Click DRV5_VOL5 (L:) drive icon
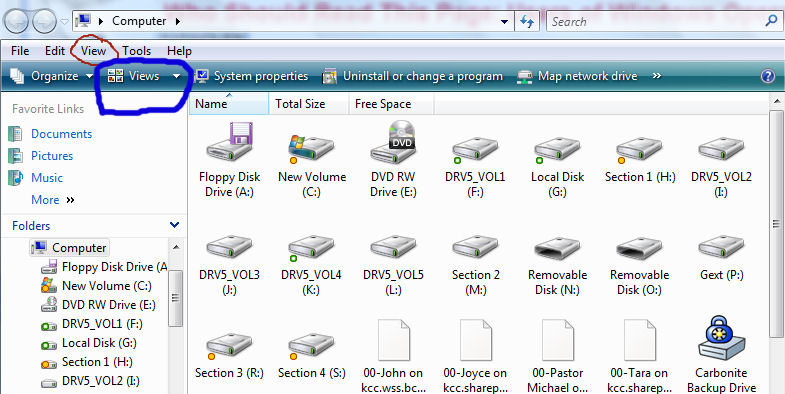This screenshot has width=785, height=394. 393,247
